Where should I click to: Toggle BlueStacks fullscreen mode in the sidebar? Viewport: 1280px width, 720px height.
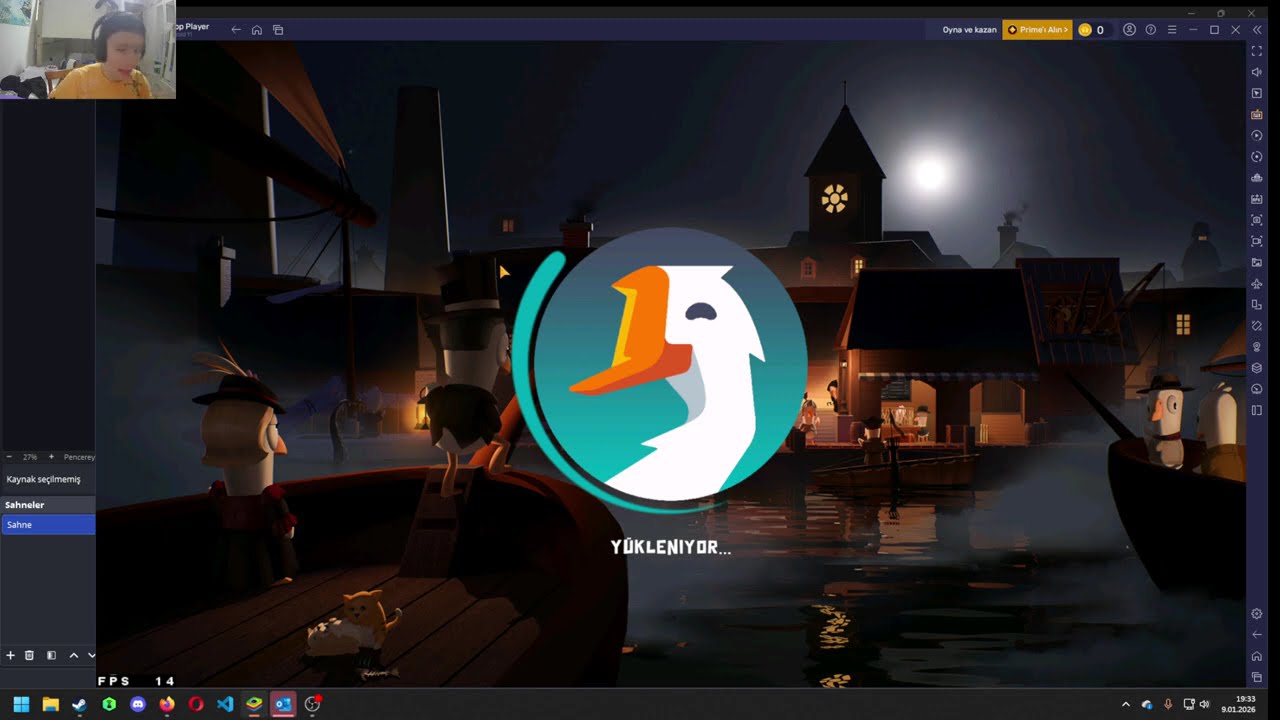[x=1257, y=50]
